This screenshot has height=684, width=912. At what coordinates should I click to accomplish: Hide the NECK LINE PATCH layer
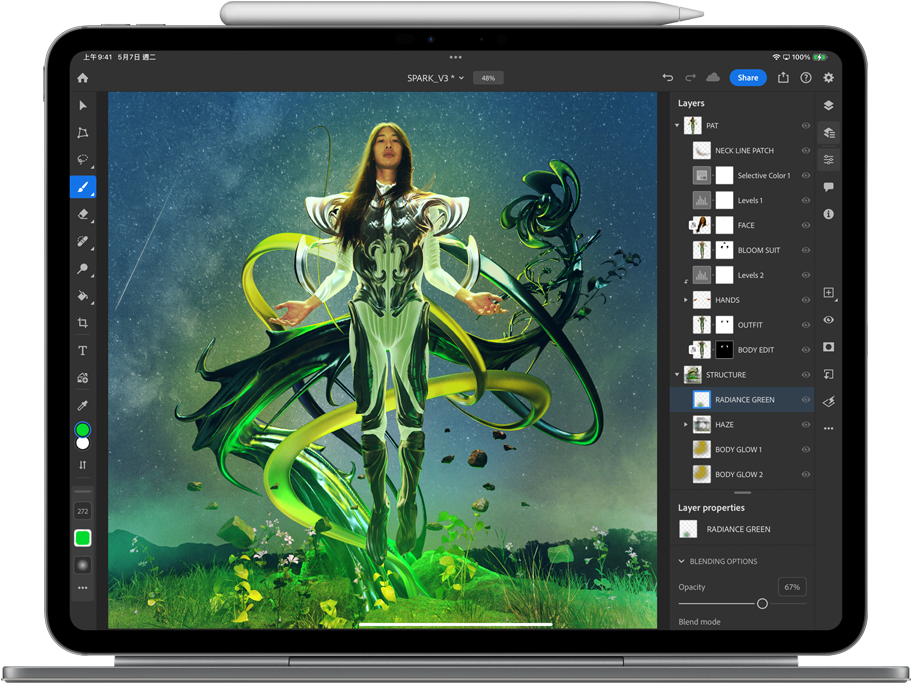coord(806,151)
